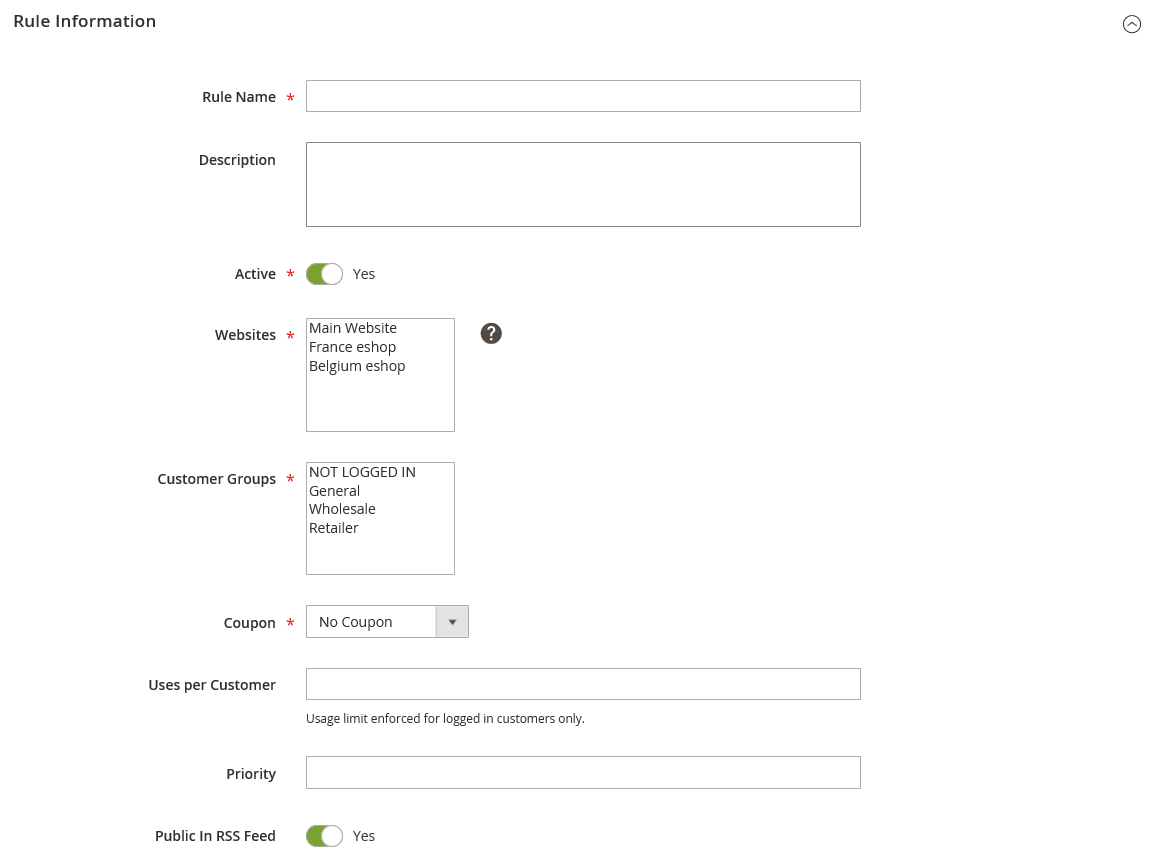Click the Rule Name text field
The height and width of the screenshot is (864, 1153).
583,96
